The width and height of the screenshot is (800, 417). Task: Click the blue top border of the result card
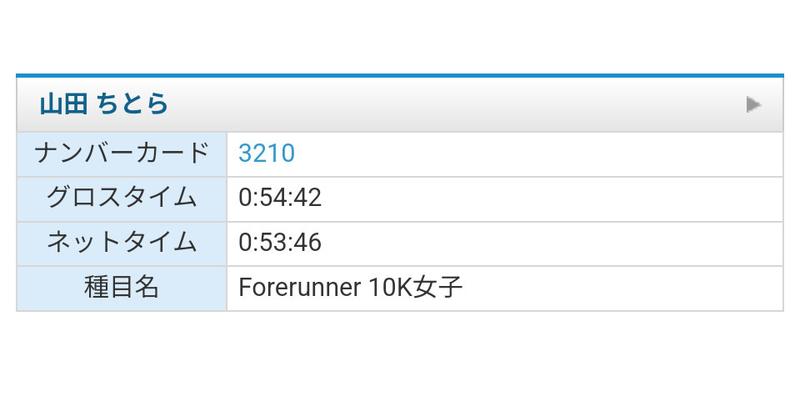[400, 75]
